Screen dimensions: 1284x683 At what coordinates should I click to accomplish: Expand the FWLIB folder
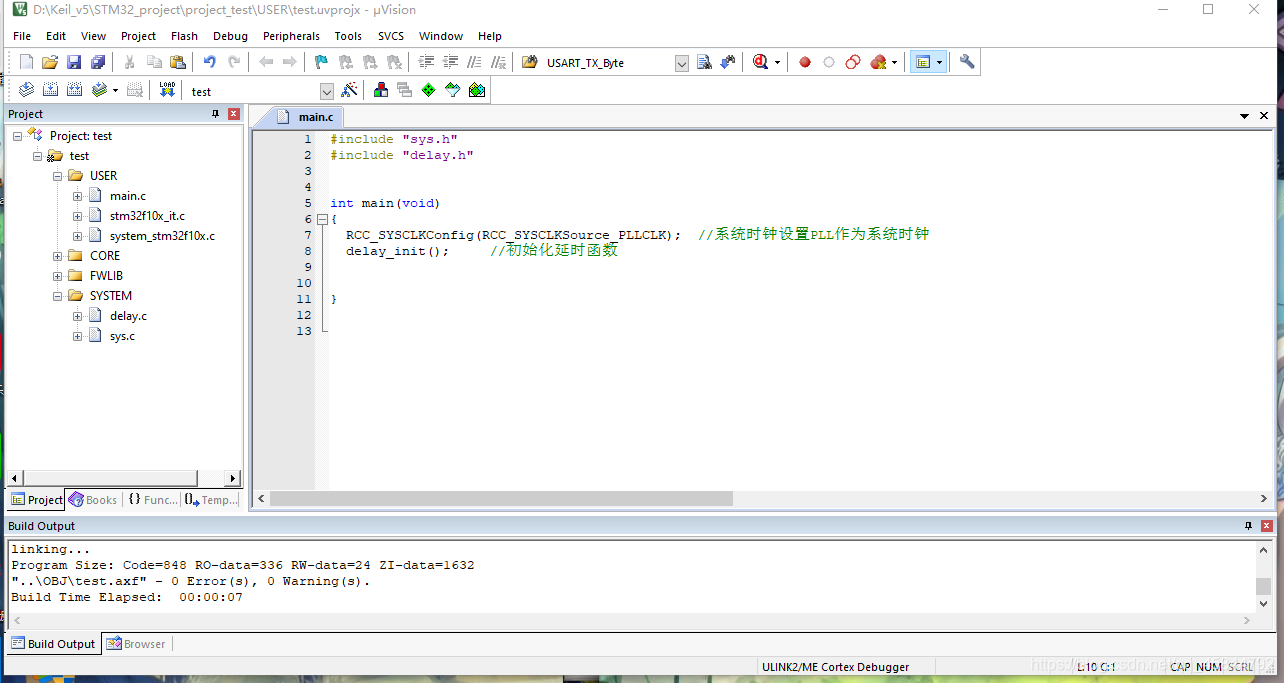click(x=58, y=276)
